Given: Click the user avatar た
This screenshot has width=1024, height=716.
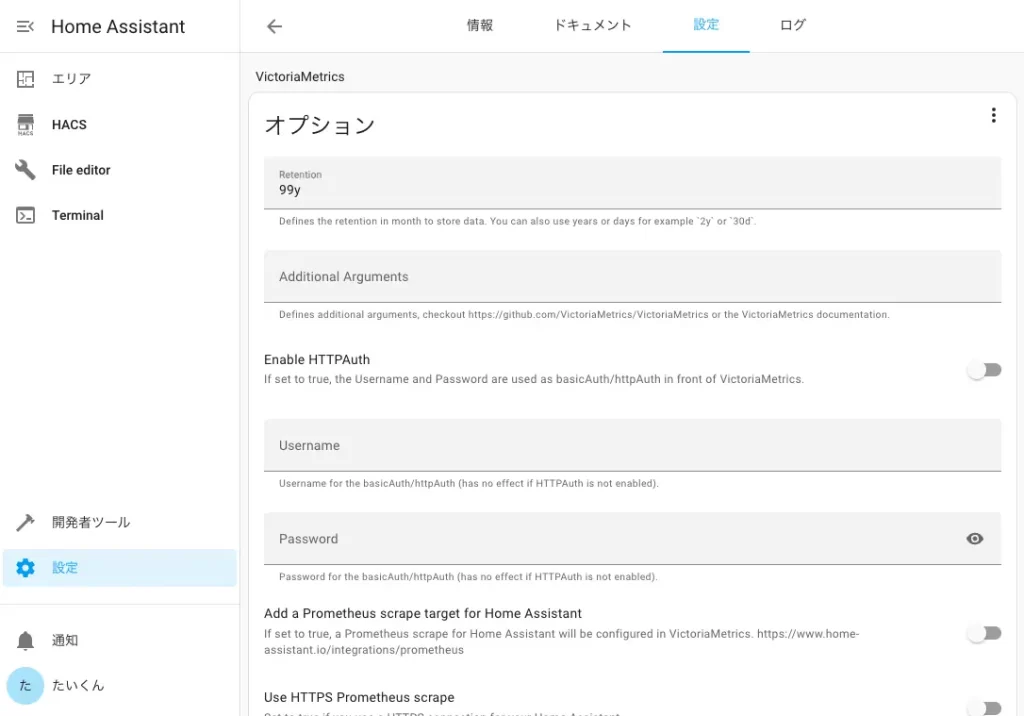Looking at the screenshot, I should pos(25,685).
